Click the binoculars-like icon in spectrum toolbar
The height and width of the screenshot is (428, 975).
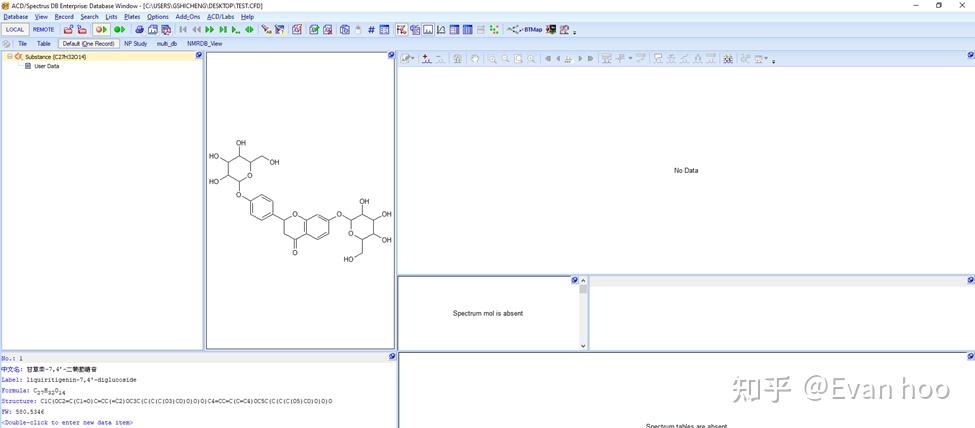tap(727, 58)
